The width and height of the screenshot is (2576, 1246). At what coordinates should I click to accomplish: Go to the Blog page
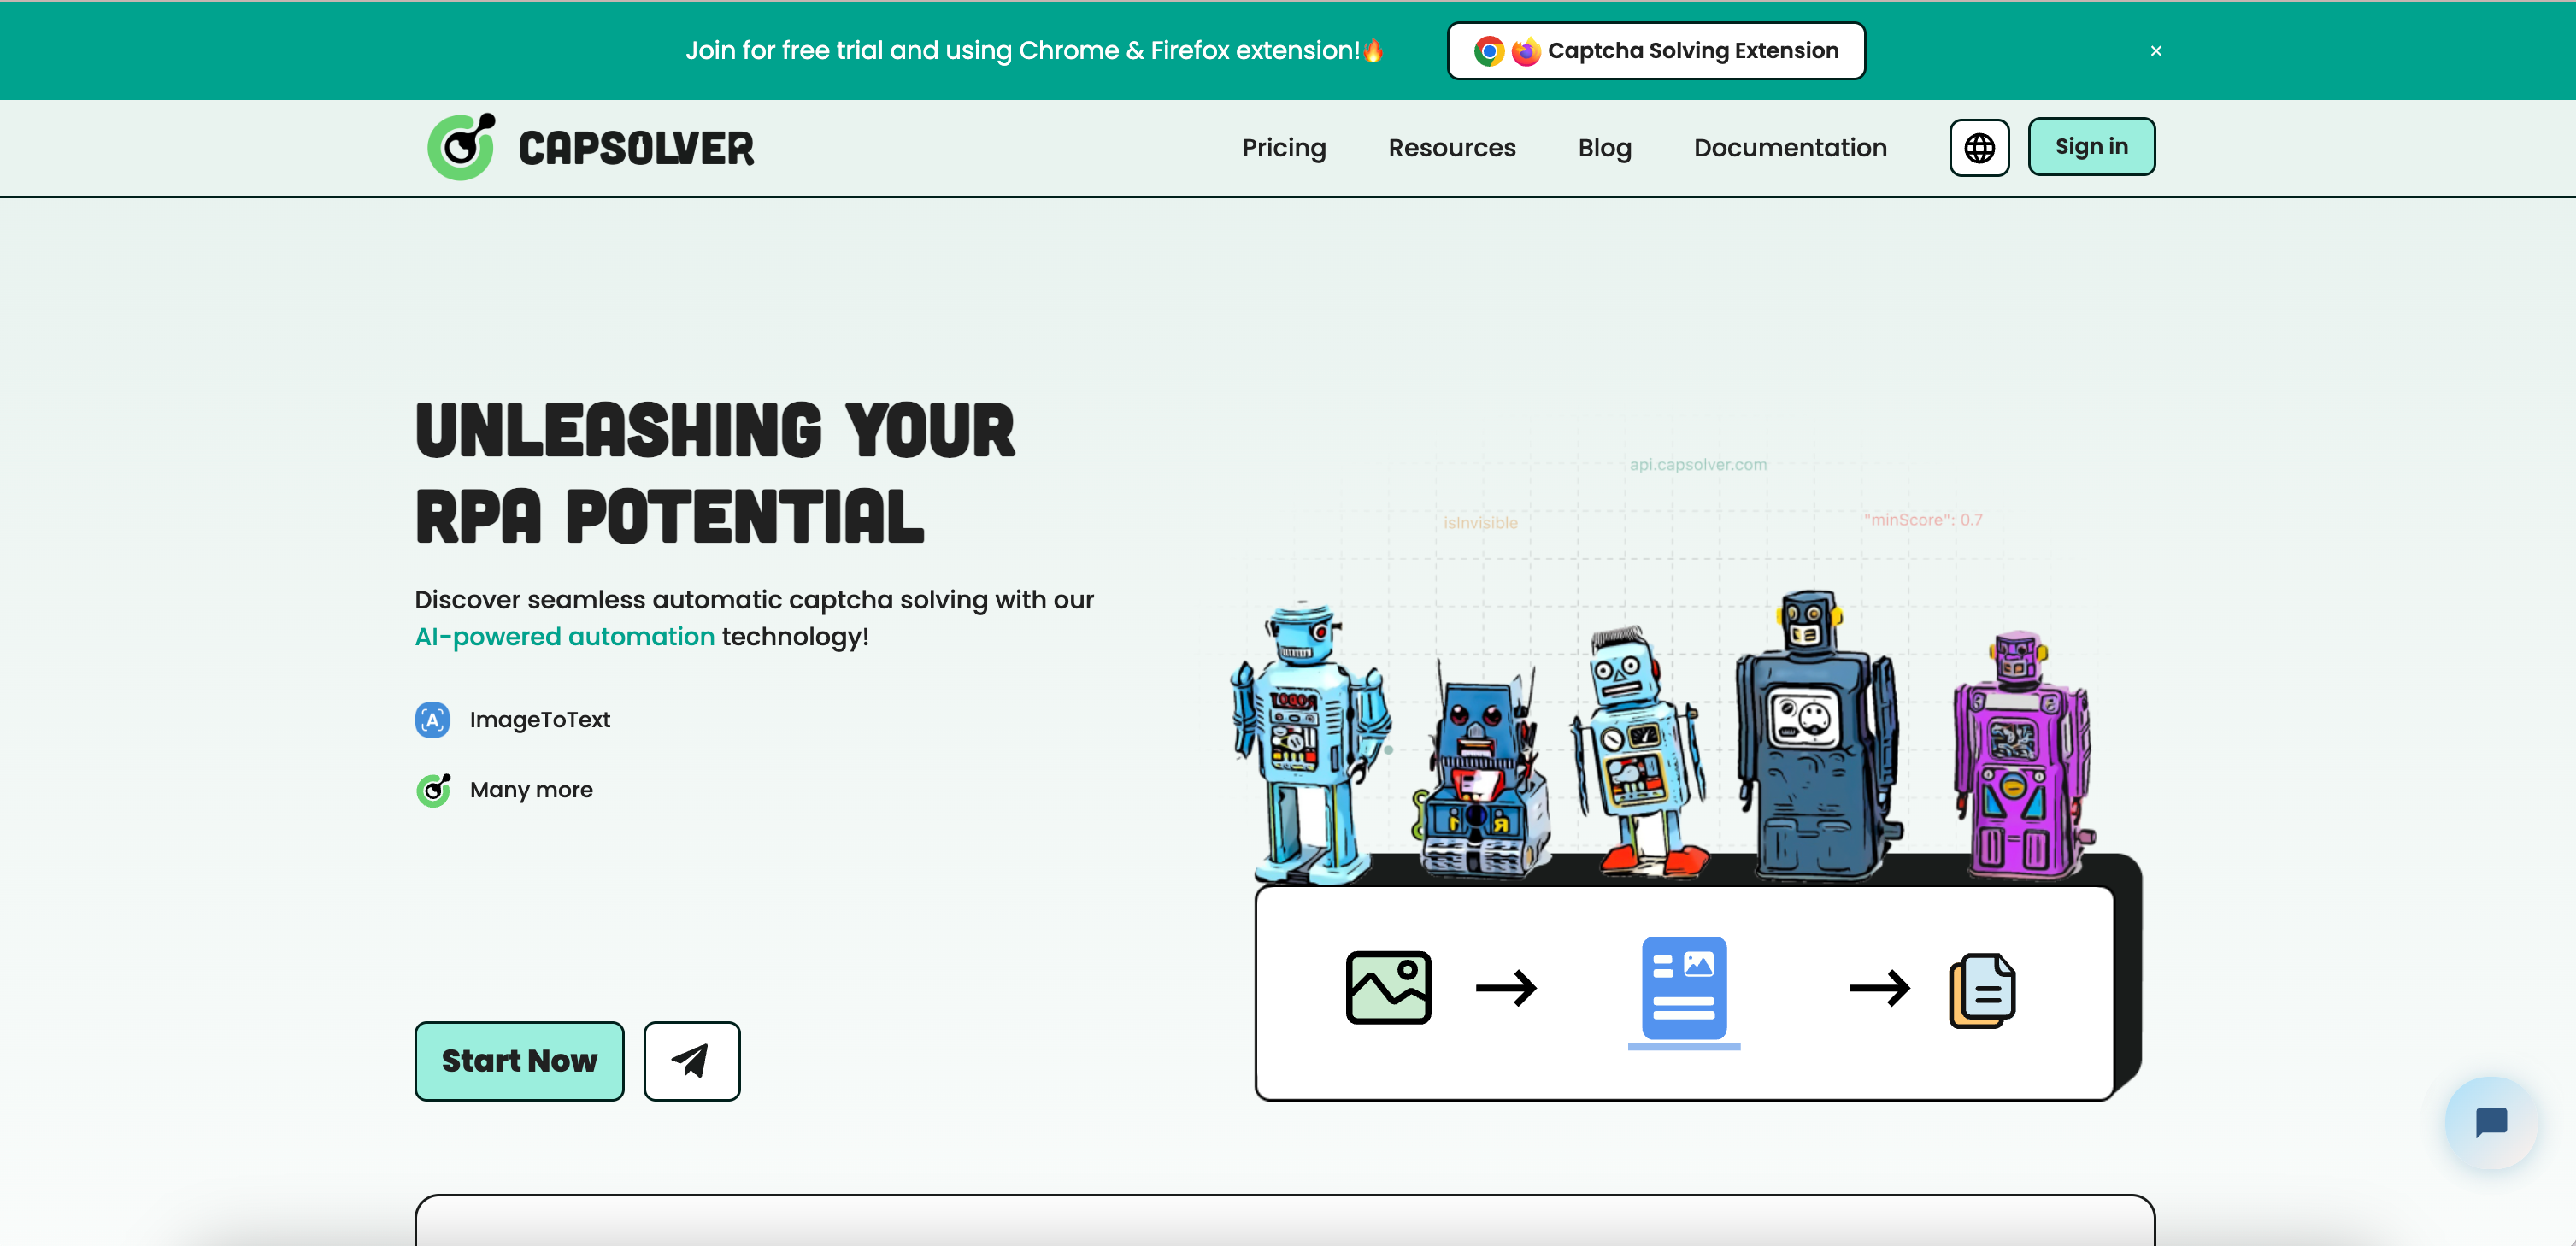pos(1604,148)
